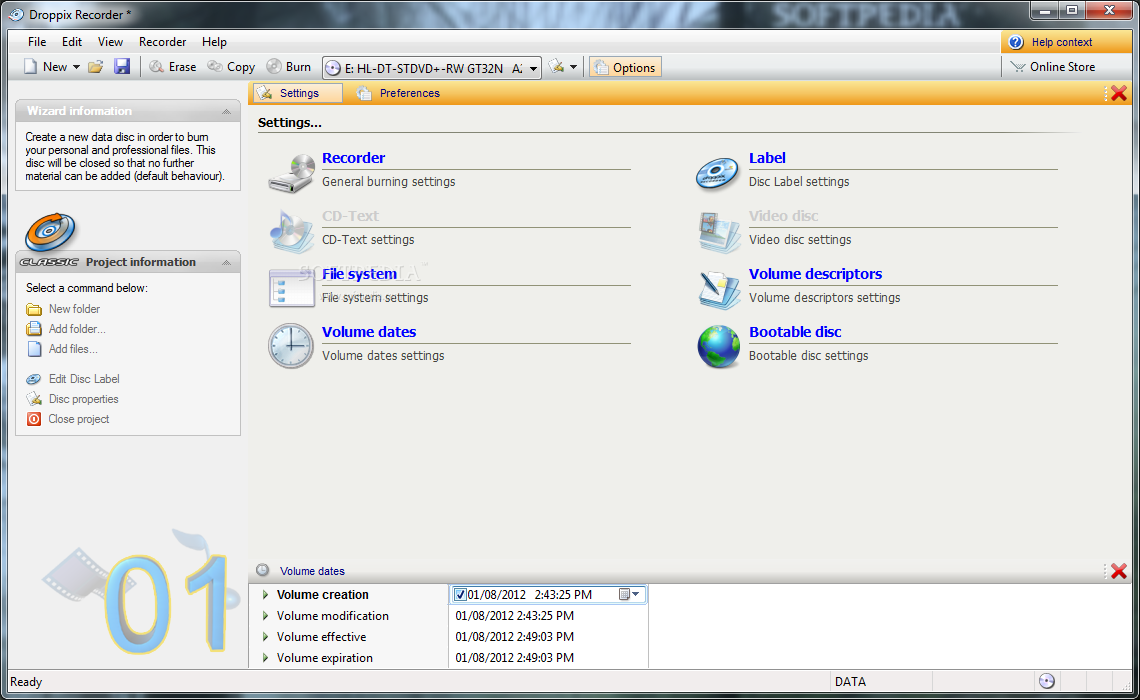Click the Close project command
Screen dimensions: 1140x700
pos(68,419)
